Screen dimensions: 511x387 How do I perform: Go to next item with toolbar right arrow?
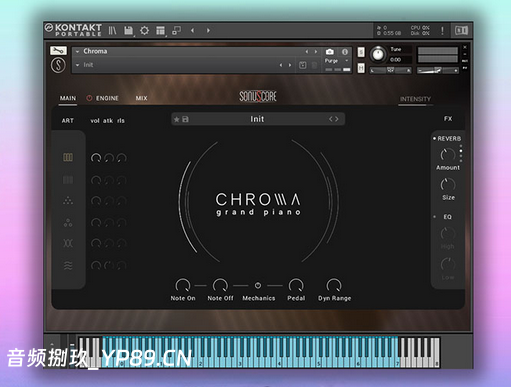(x=208, y=31)
